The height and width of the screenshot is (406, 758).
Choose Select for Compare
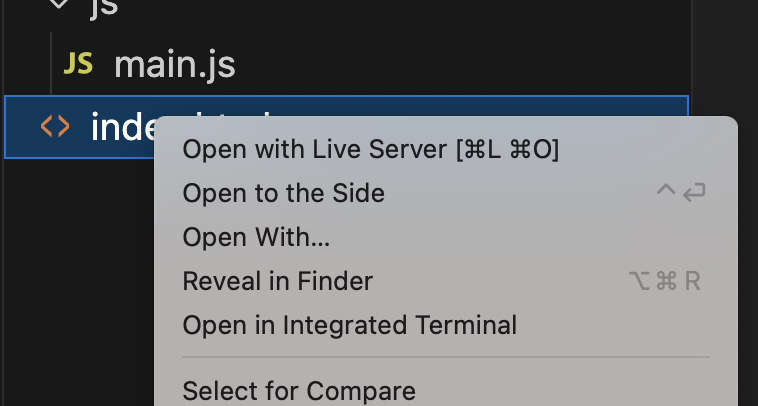point(298,390)
